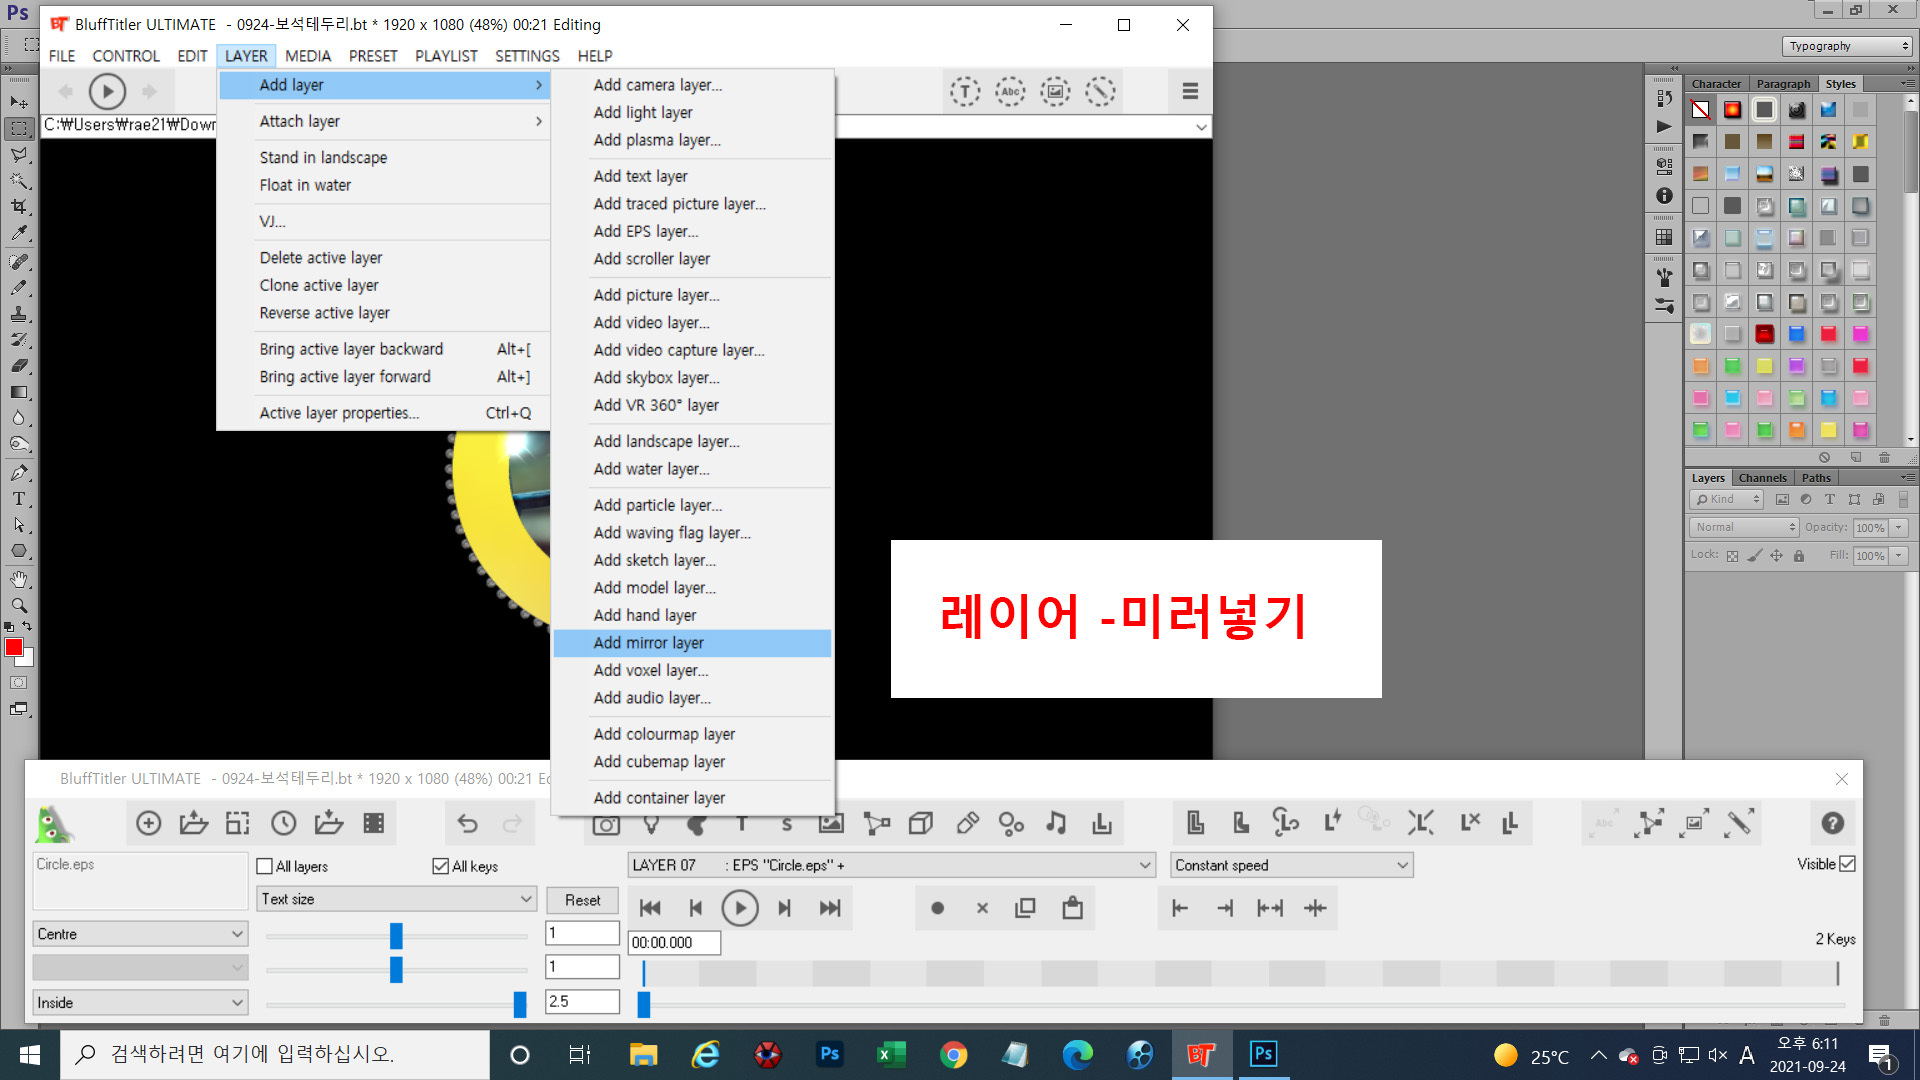This screenshot has width=1920, height=1080.
Task: Expand the Constant speed dropdown
Action: pyautogui.click(x=1291, y=865)
